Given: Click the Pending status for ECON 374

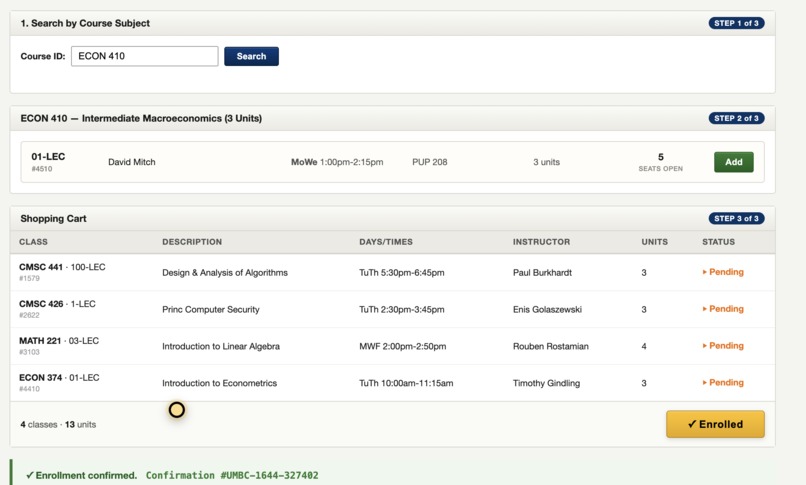Looking at the screenshot, I should click(x=723, y=383).
